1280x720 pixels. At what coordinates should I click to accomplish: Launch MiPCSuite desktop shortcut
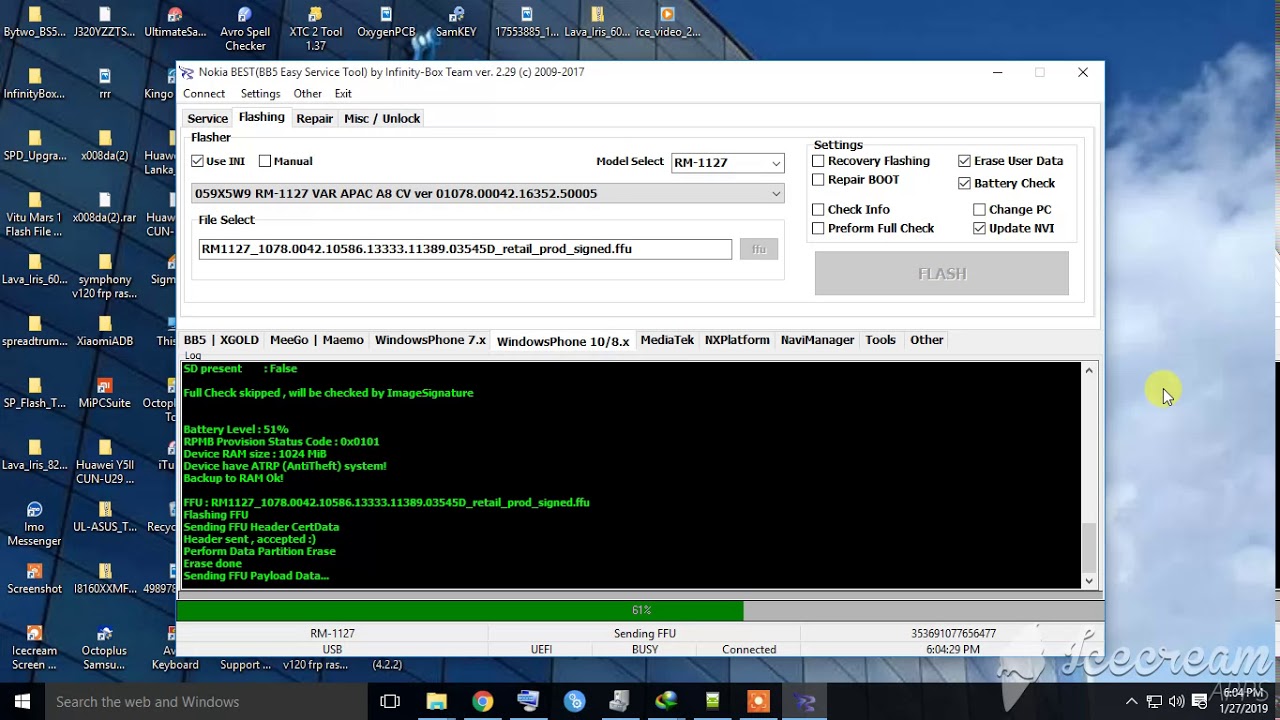[x=104, y=394]
